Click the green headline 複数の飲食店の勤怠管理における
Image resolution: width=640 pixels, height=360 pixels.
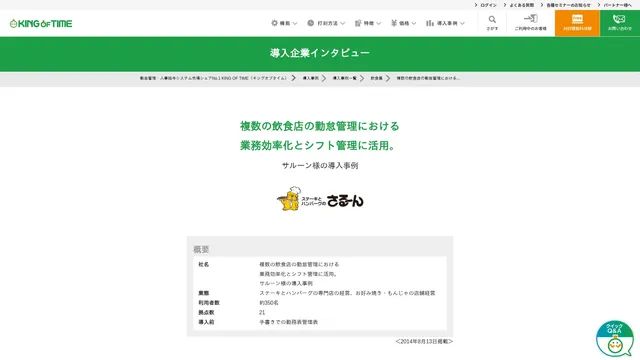320,126
